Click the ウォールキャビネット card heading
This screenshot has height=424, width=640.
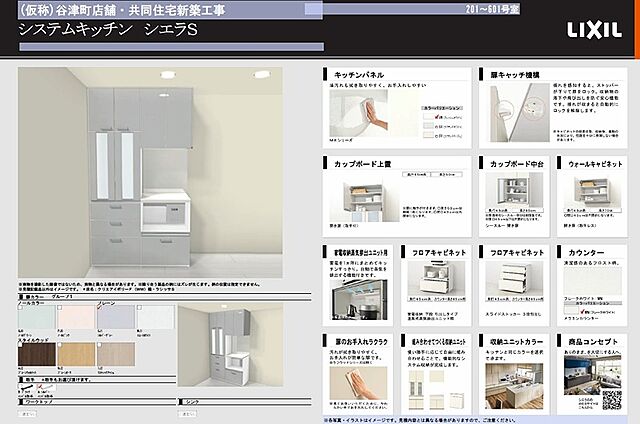[x=595, y=164]
